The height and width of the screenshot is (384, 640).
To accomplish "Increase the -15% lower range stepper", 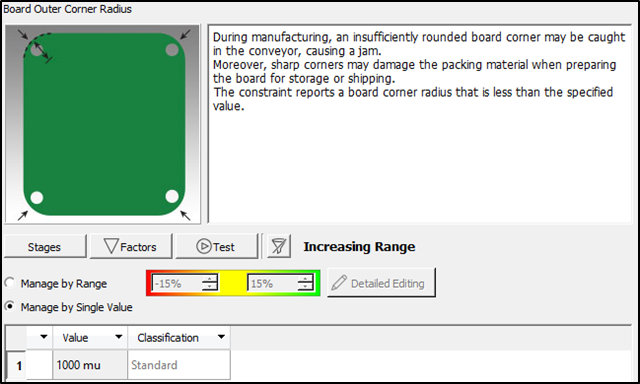I will pos(210,279).
